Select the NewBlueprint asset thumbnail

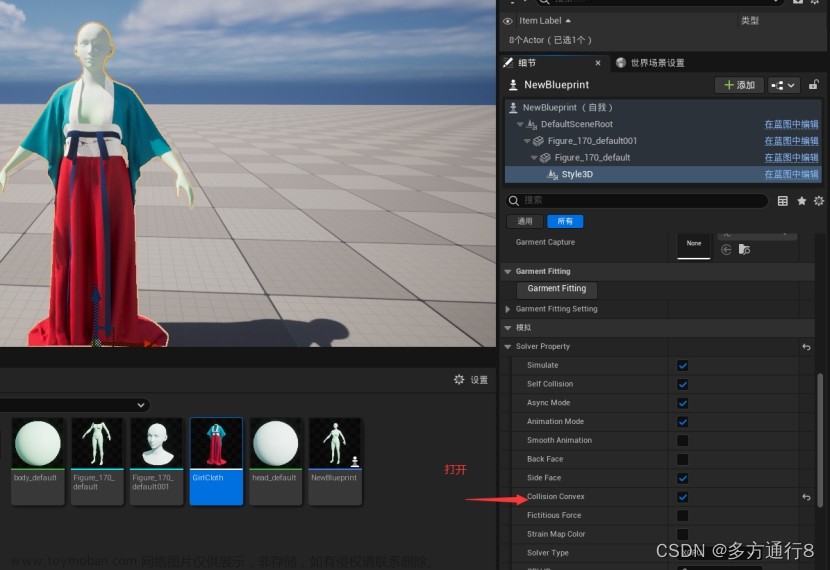click(335, 461)
